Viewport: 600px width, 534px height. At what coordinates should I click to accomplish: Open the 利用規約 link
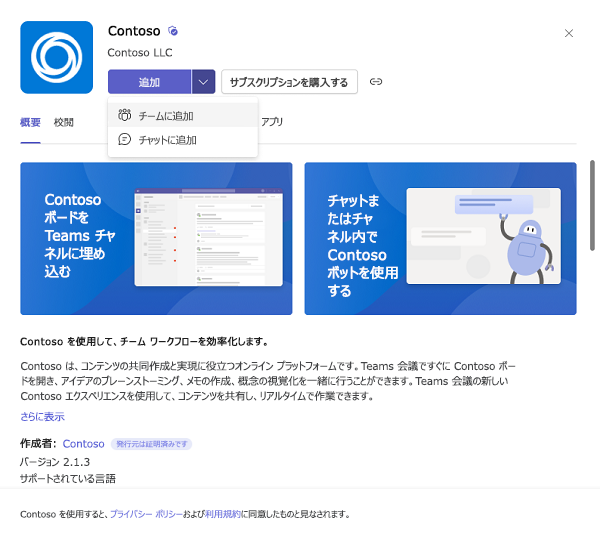[223, 514]
